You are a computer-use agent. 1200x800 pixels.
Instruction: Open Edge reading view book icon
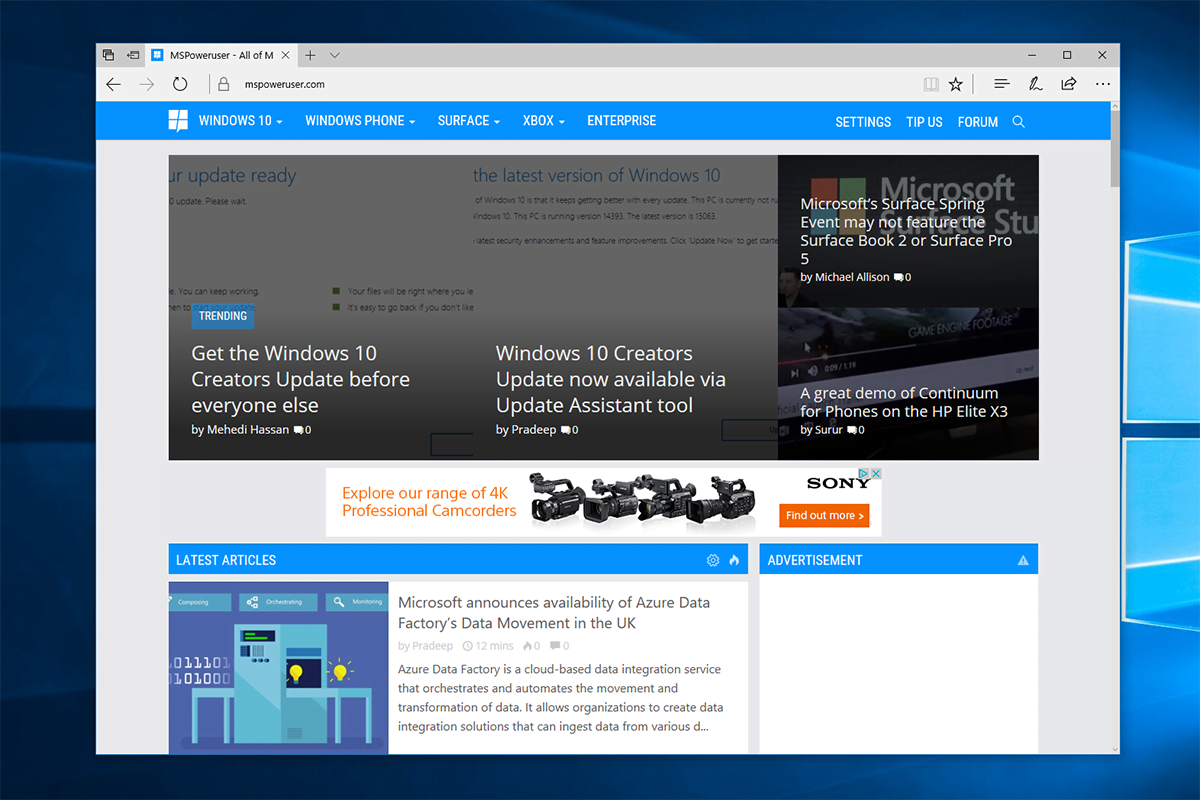pyautogui.click(x=931, y=85)
